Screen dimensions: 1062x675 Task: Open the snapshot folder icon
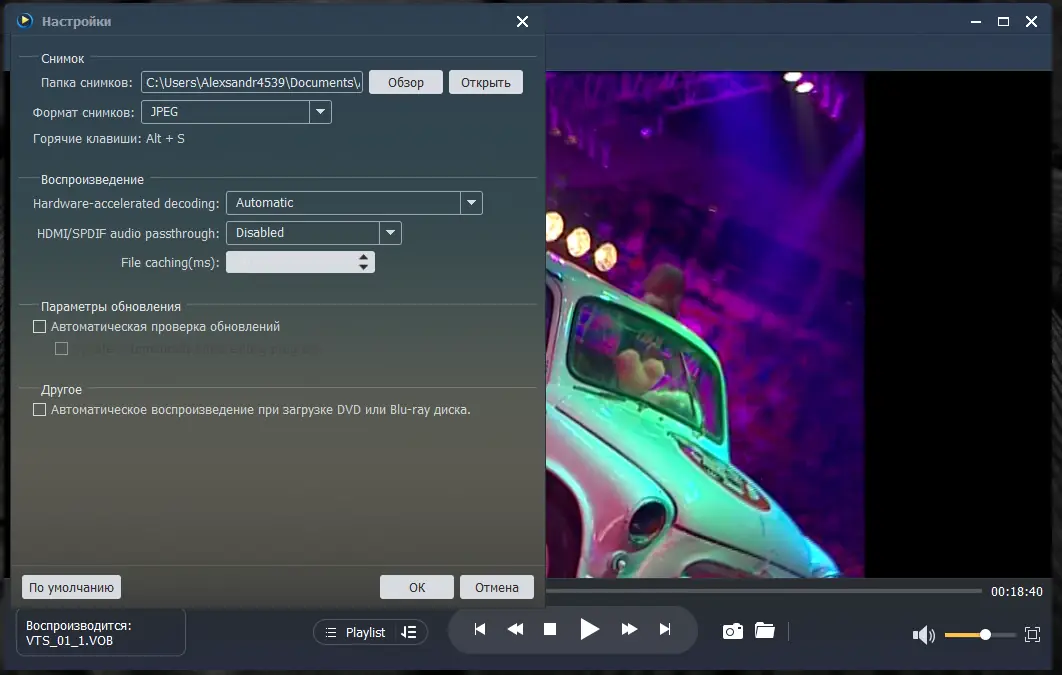(x=765, y=630)
